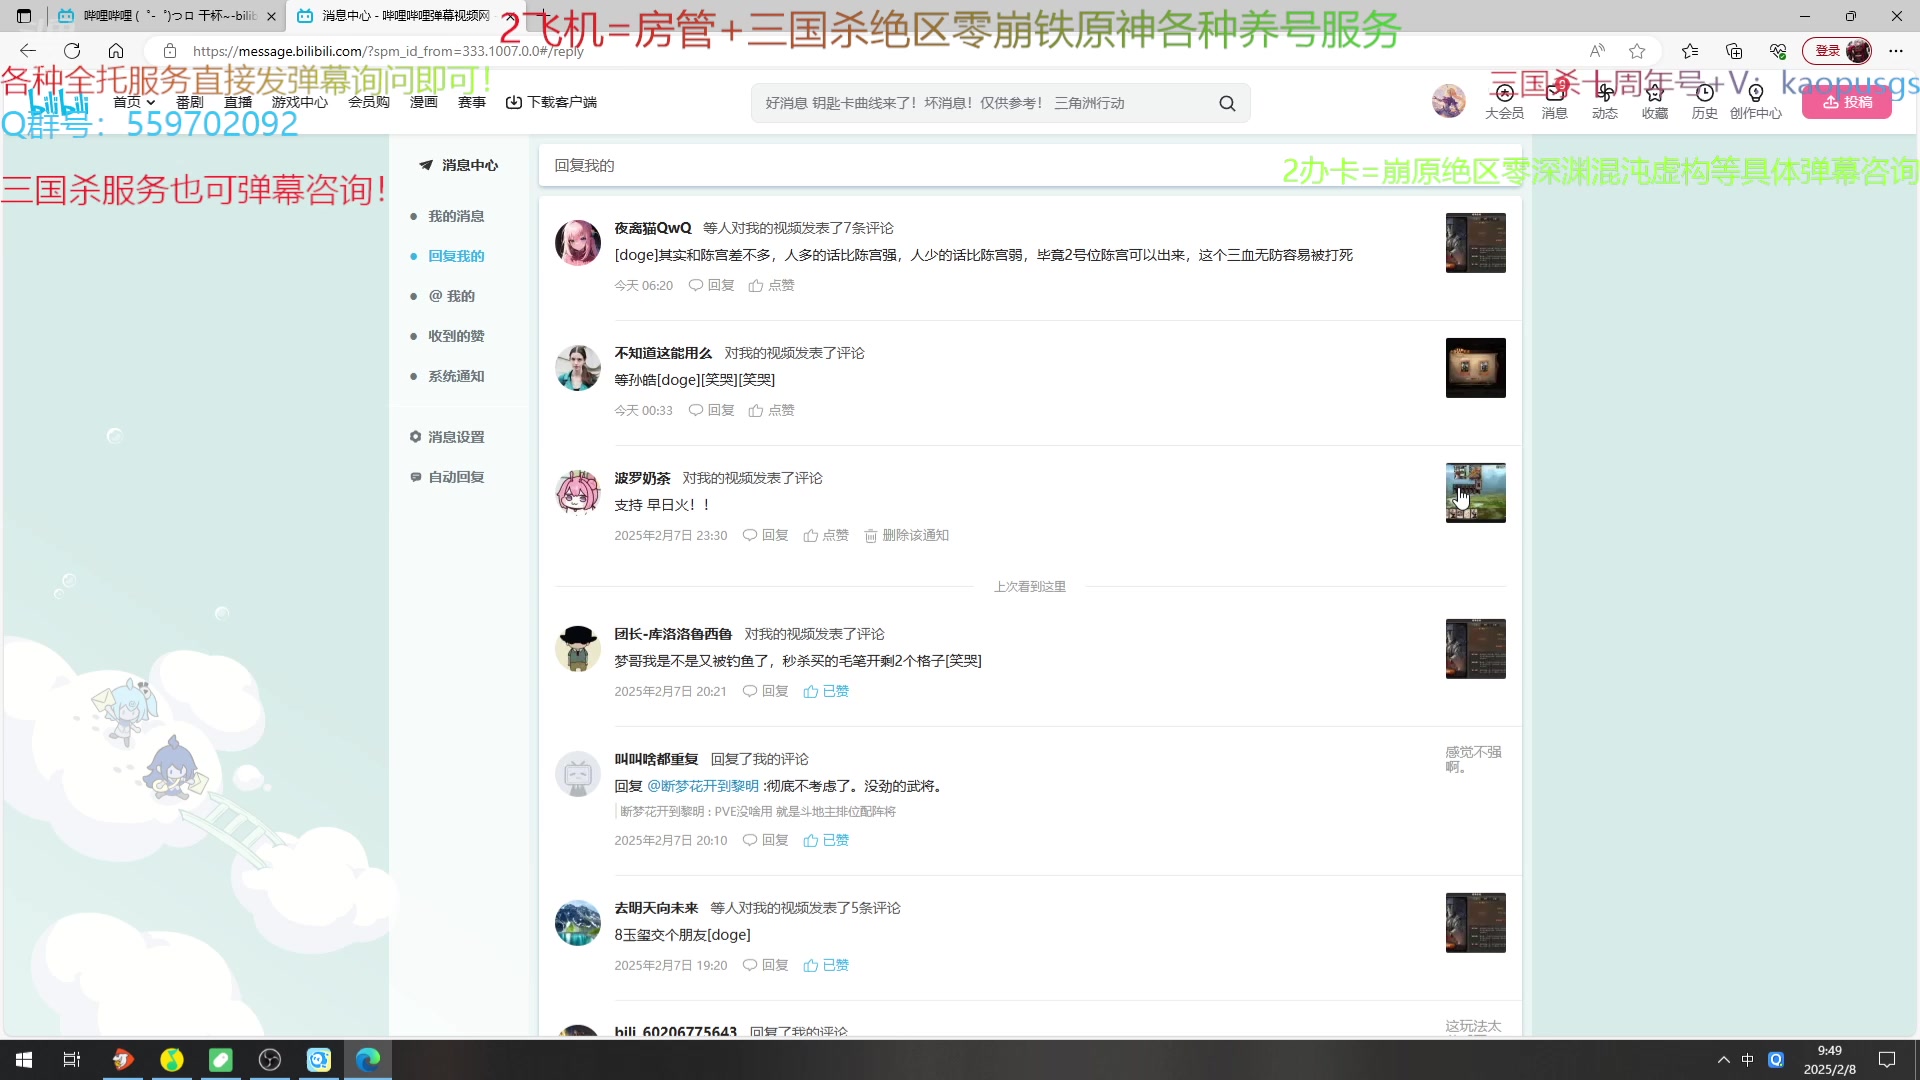1920x1080 pixels.
Task: Go to 游戏中心 in top nav
Action: click(299, 102)
